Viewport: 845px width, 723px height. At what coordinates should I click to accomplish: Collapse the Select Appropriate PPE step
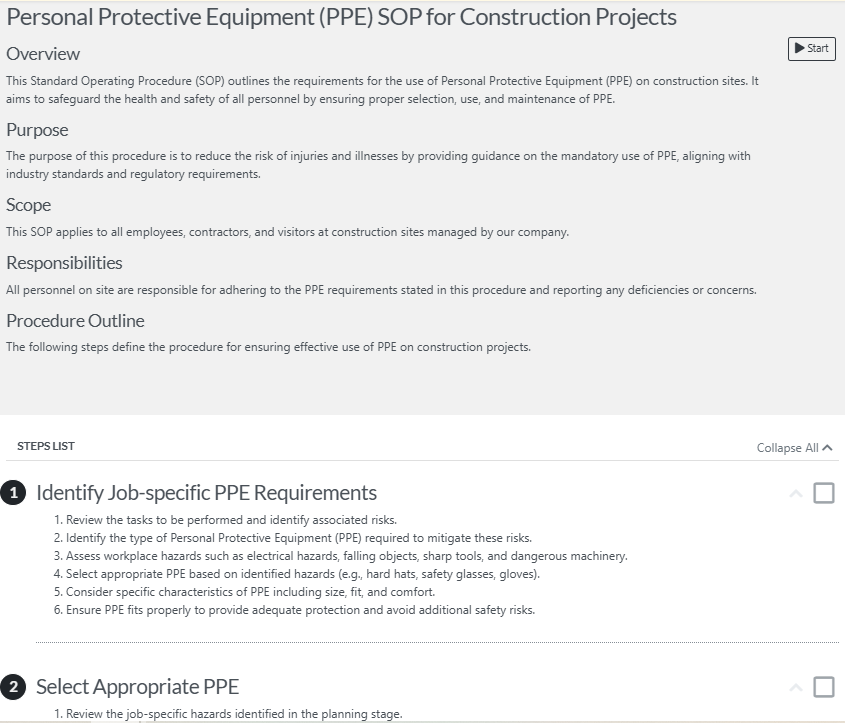pos(794,686)
